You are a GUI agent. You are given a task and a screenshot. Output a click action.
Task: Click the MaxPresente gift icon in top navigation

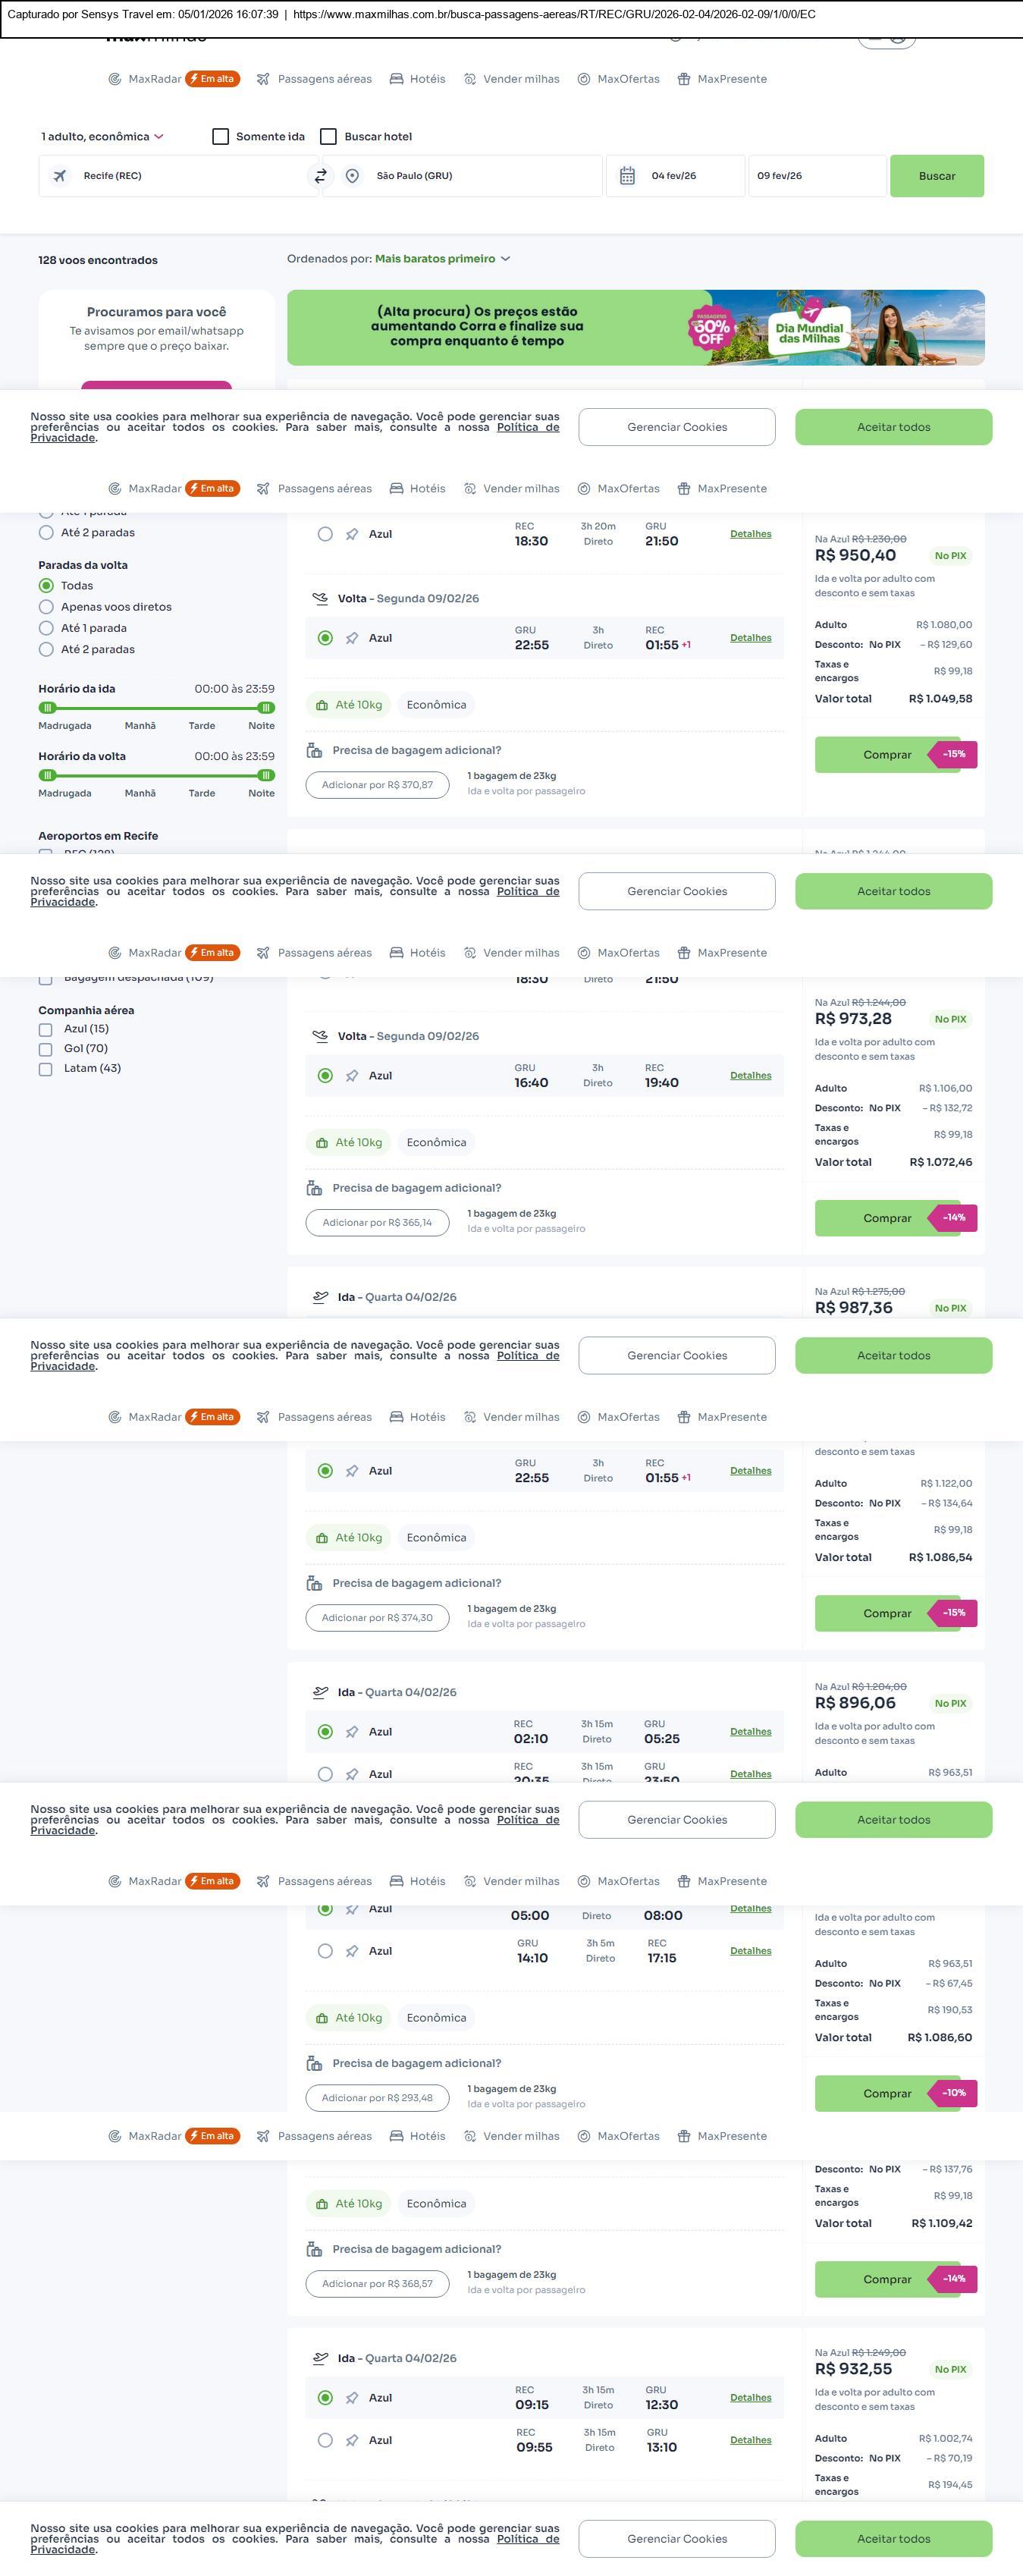point(684,79)
